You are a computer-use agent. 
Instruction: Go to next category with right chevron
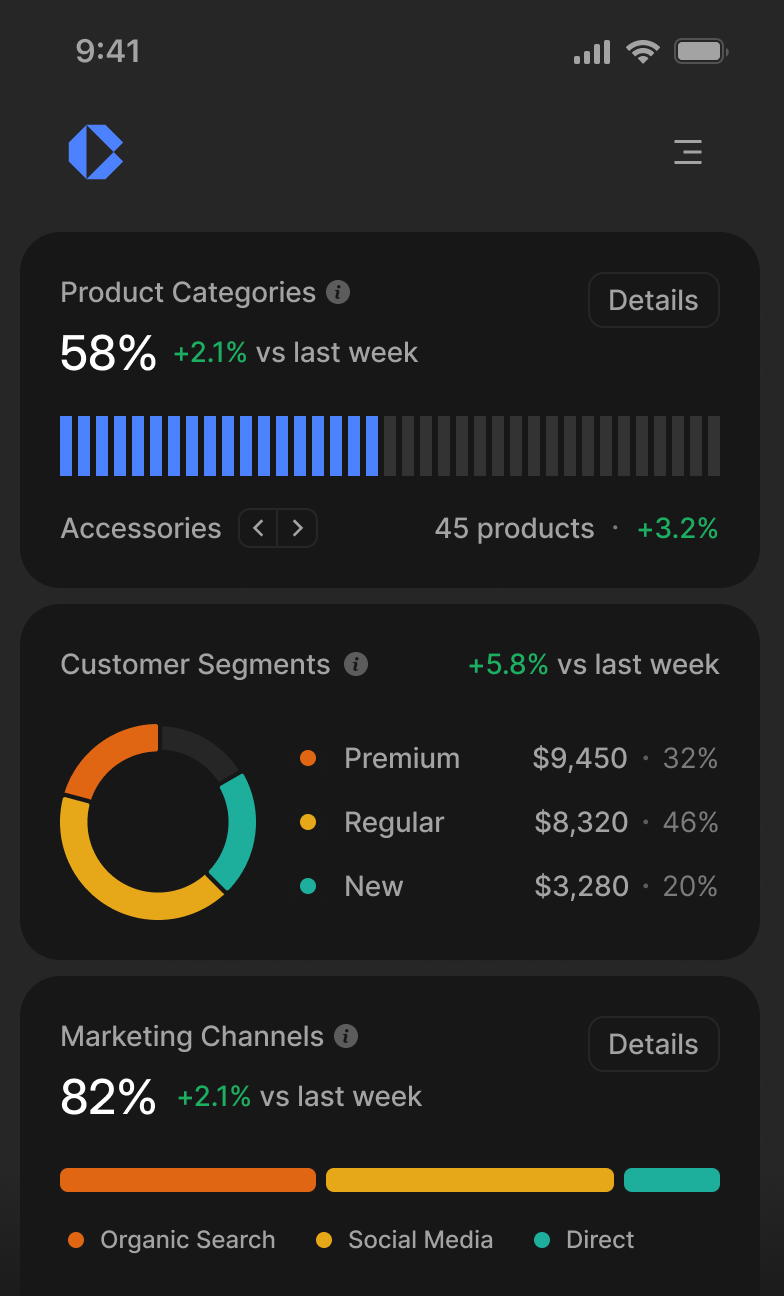point(297,528)
